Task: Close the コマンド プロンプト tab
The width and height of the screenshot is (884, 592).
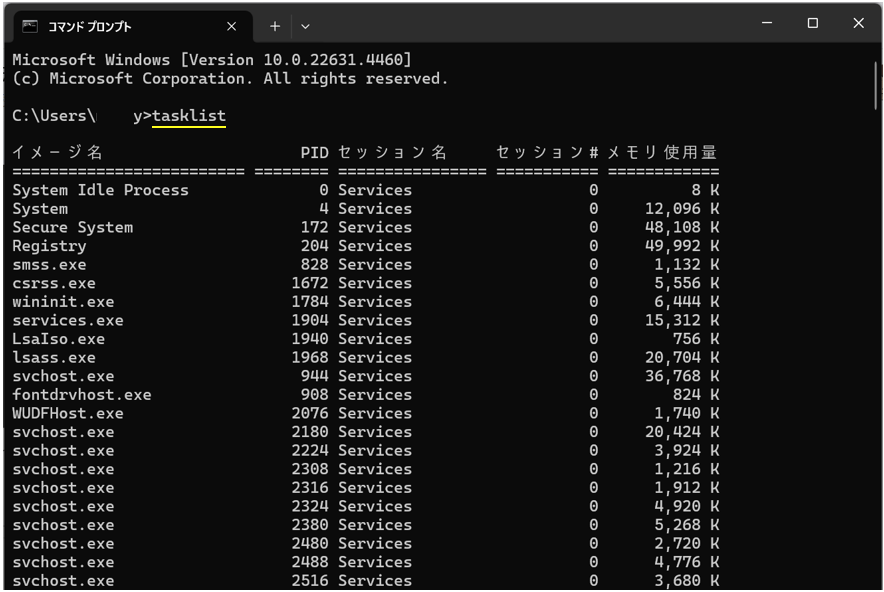Action: click(x=231, y=26)
